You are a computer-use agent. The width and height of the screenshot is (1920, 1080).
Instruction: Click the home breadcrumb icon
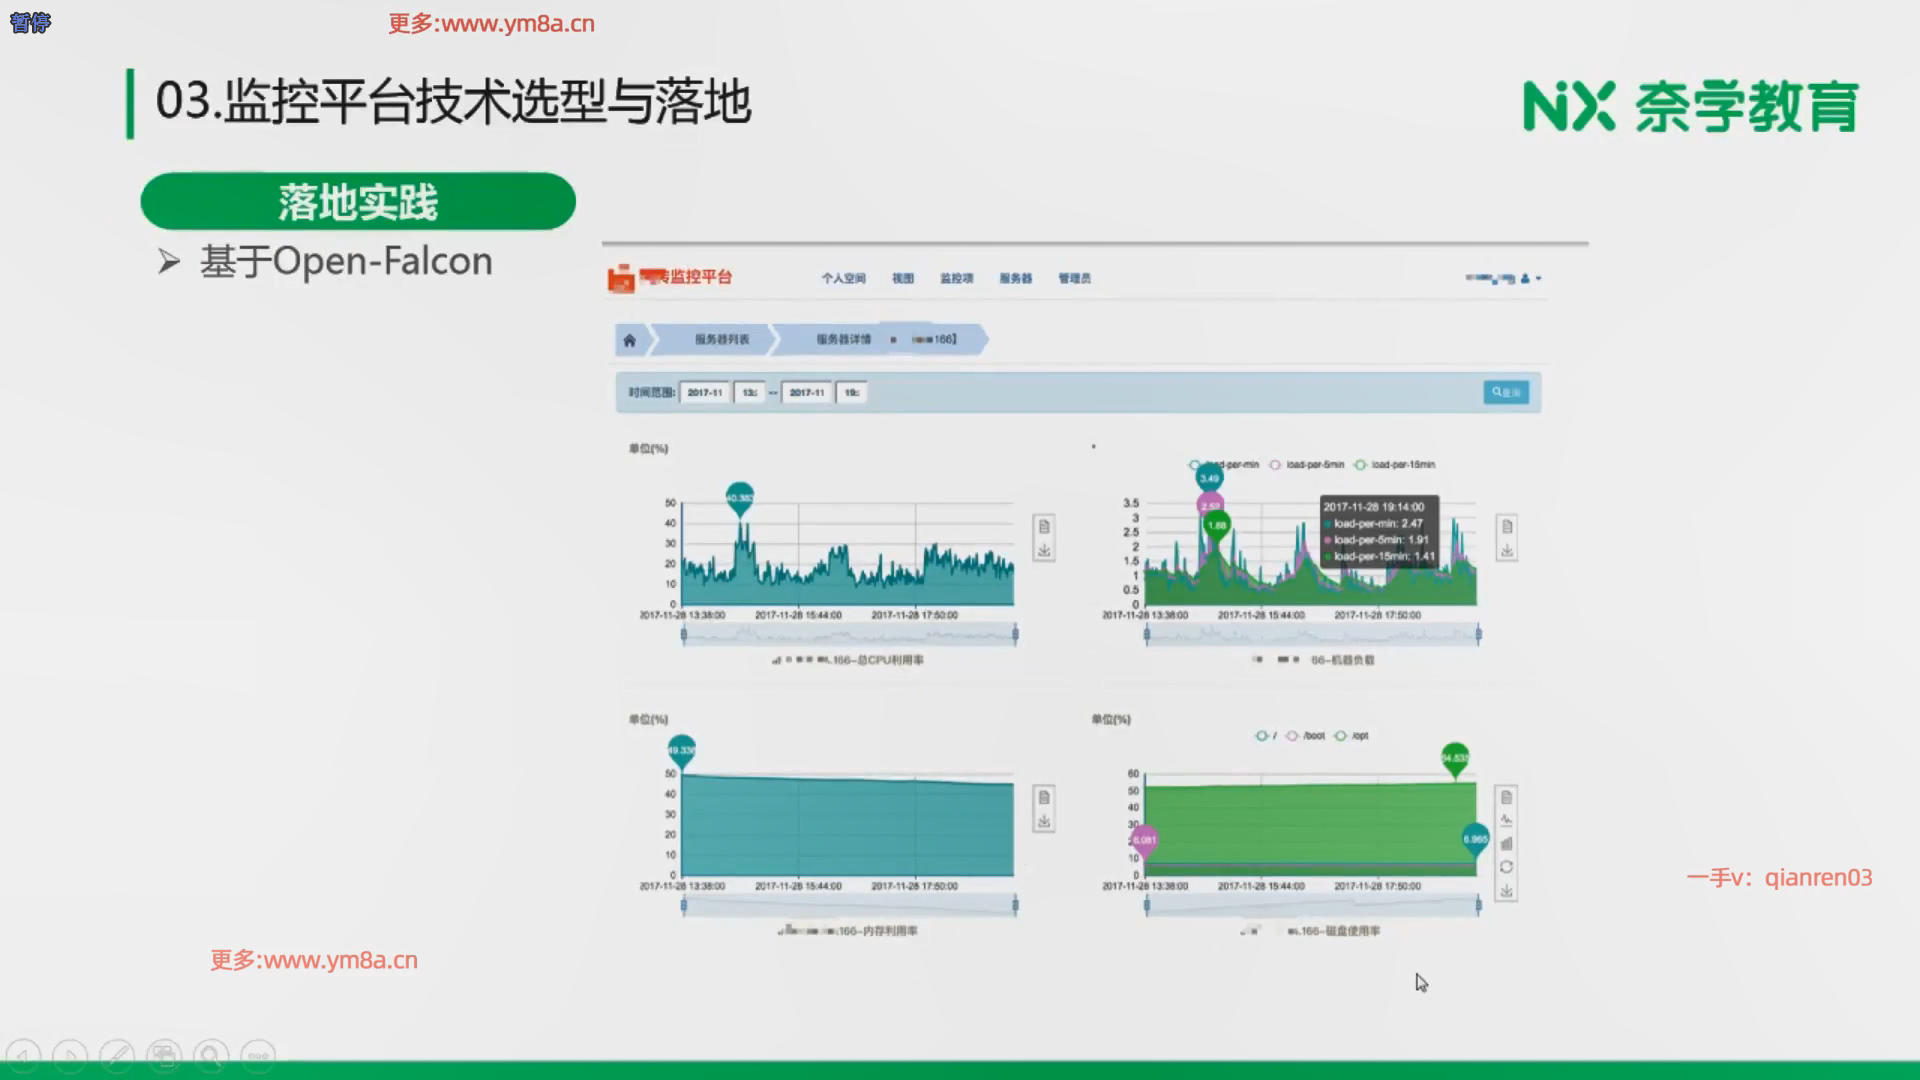[629, 340]
